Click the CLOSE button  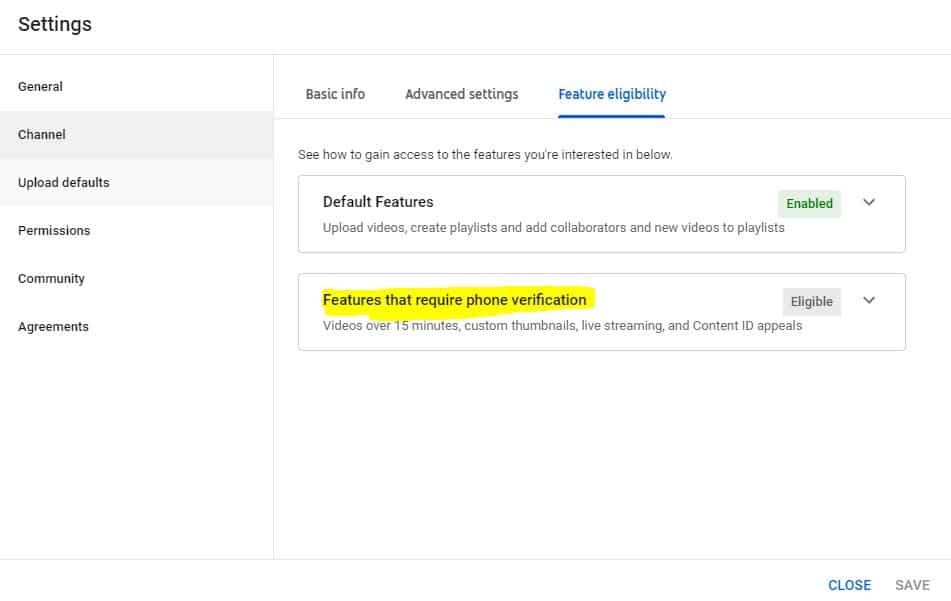pyautogui.click(x=849, y=585)
